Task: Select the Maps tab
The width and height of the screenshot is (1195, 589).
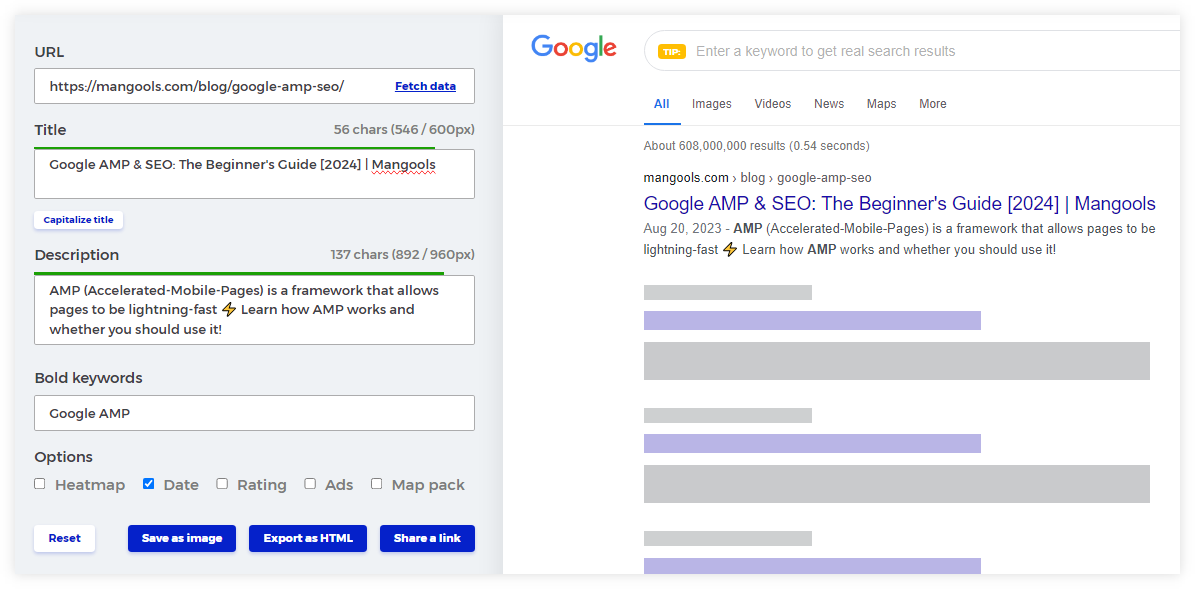Action: coord(881,103)
